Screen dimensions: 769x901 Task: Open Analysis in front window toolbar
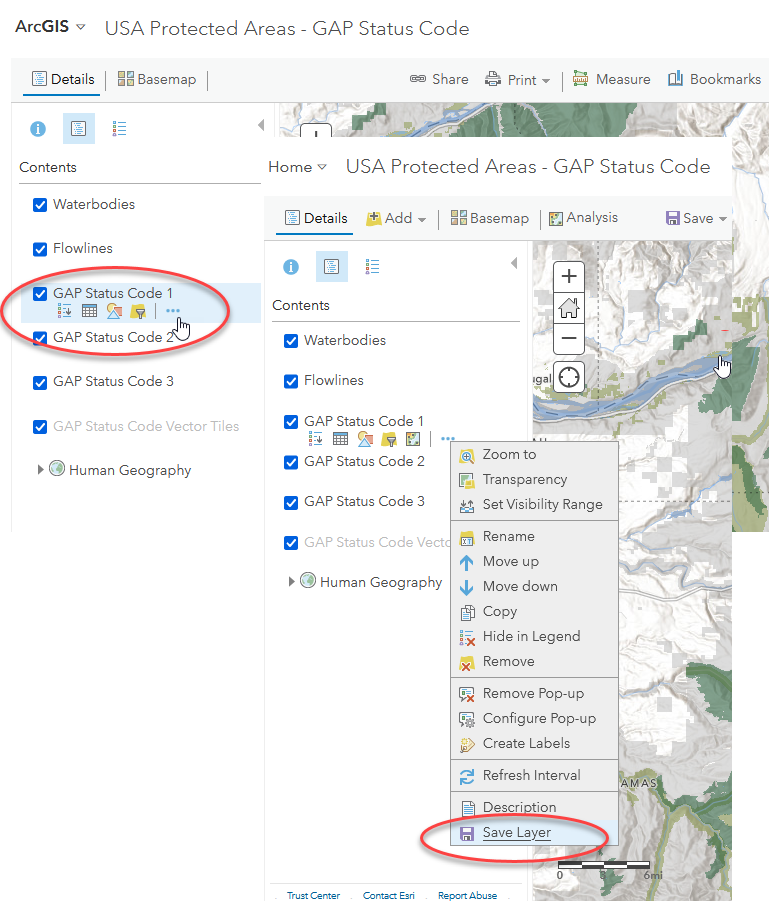coord(583,218)
